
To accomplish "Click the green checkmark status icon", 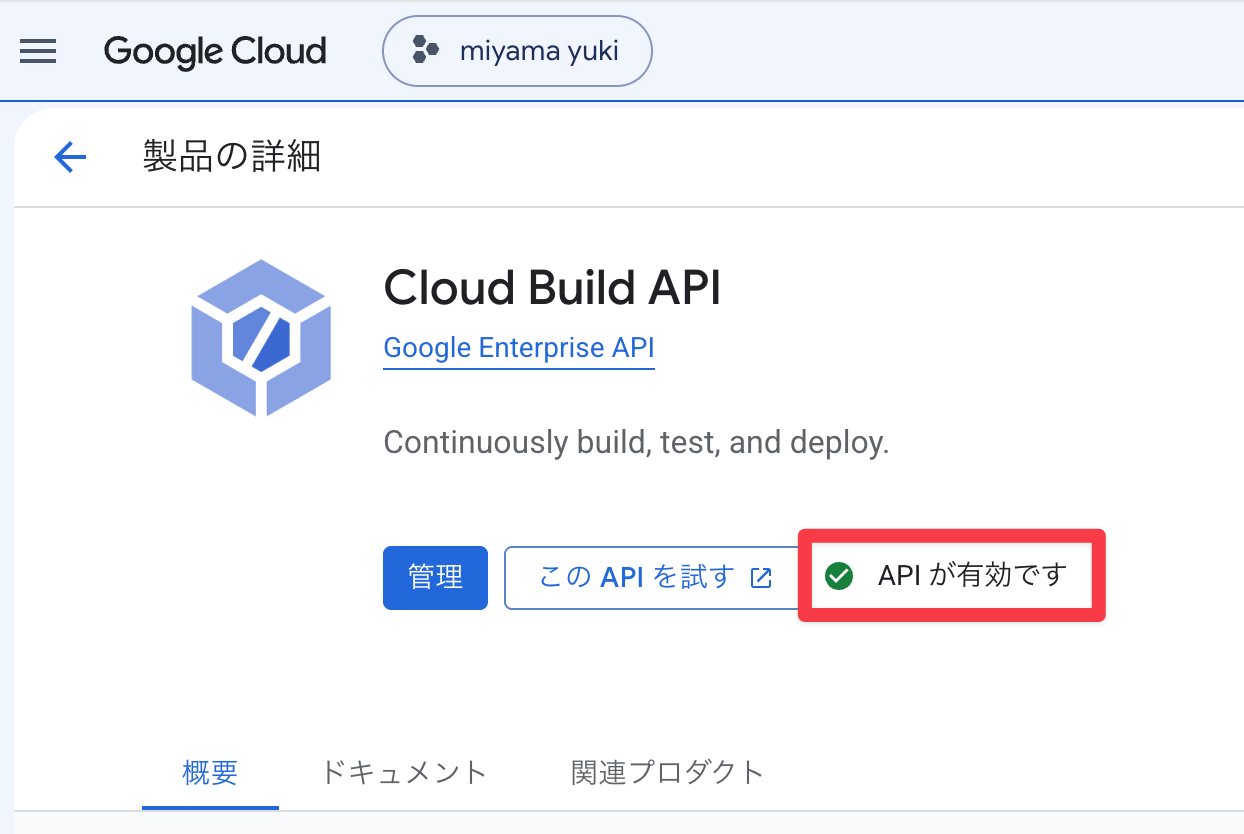I will [x=838, y=576].
